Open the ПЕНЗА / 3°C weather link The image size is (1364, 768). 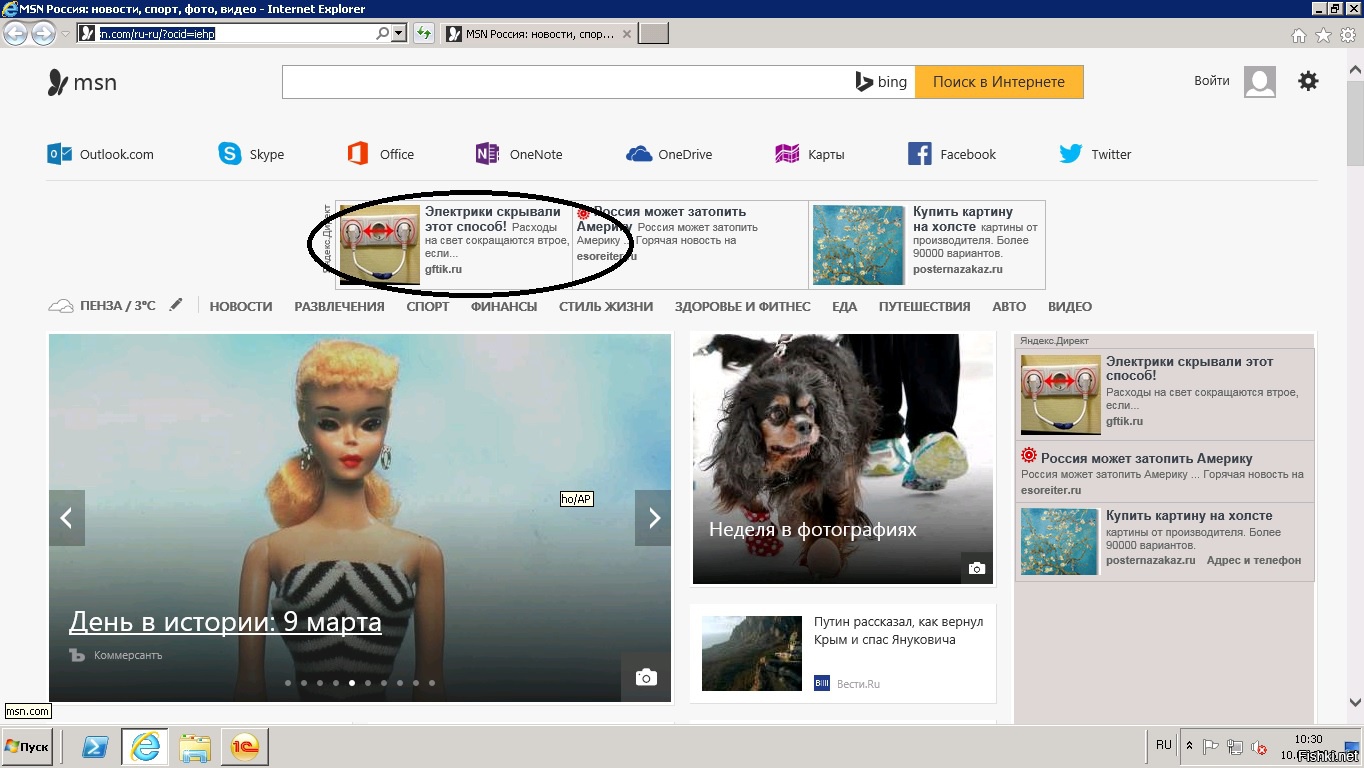(102, 306)
